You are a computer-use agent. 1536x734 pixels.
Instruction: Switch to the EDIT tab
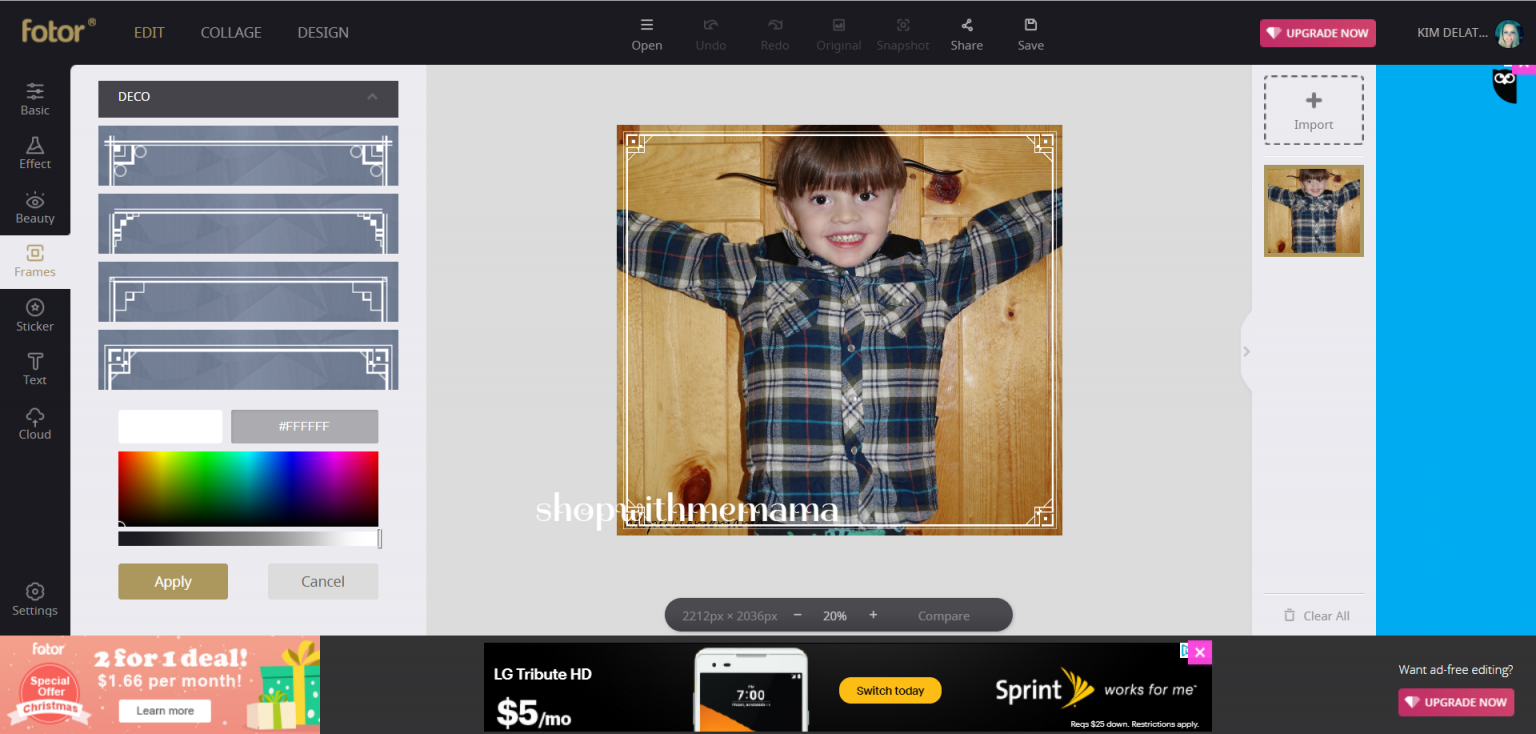[149, 32]
